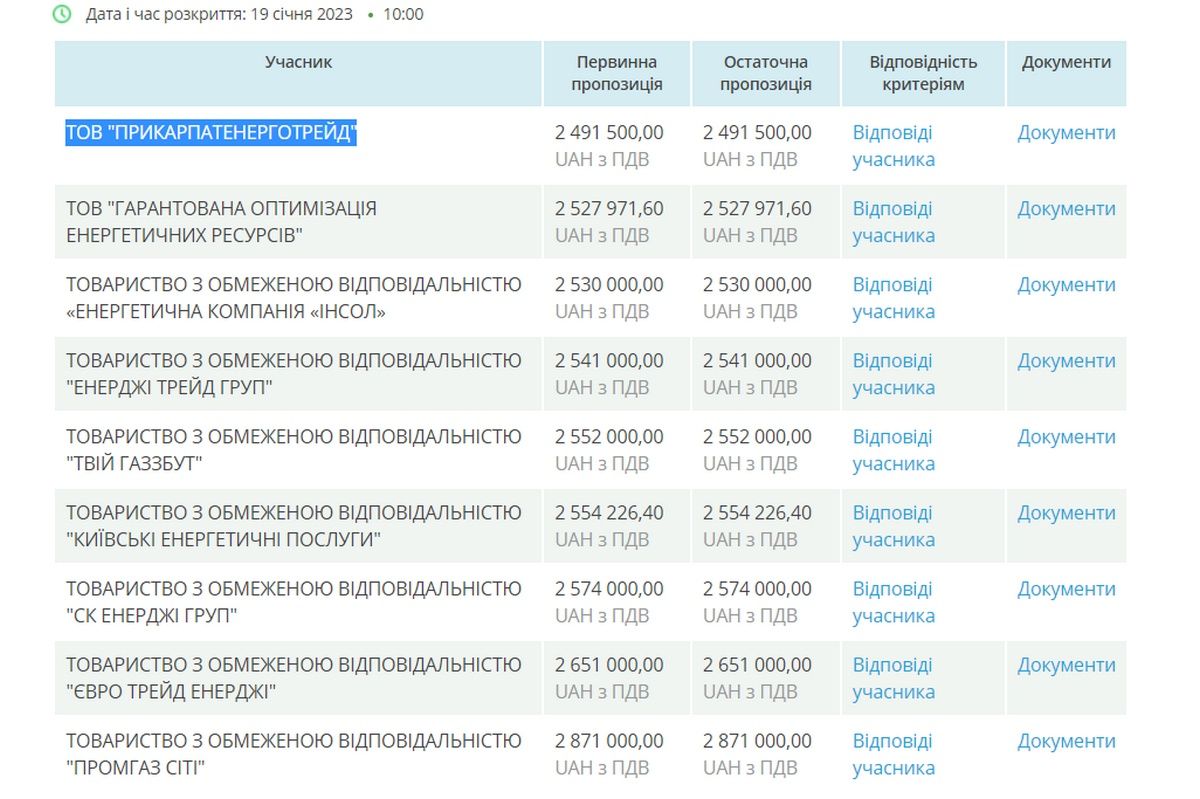The width and height of the screenshot is (1200, 799).
Task: Open Документи for "ЄВРО ТРЕЙД ЕНЕРДЖІ"
Action: 1066,664
